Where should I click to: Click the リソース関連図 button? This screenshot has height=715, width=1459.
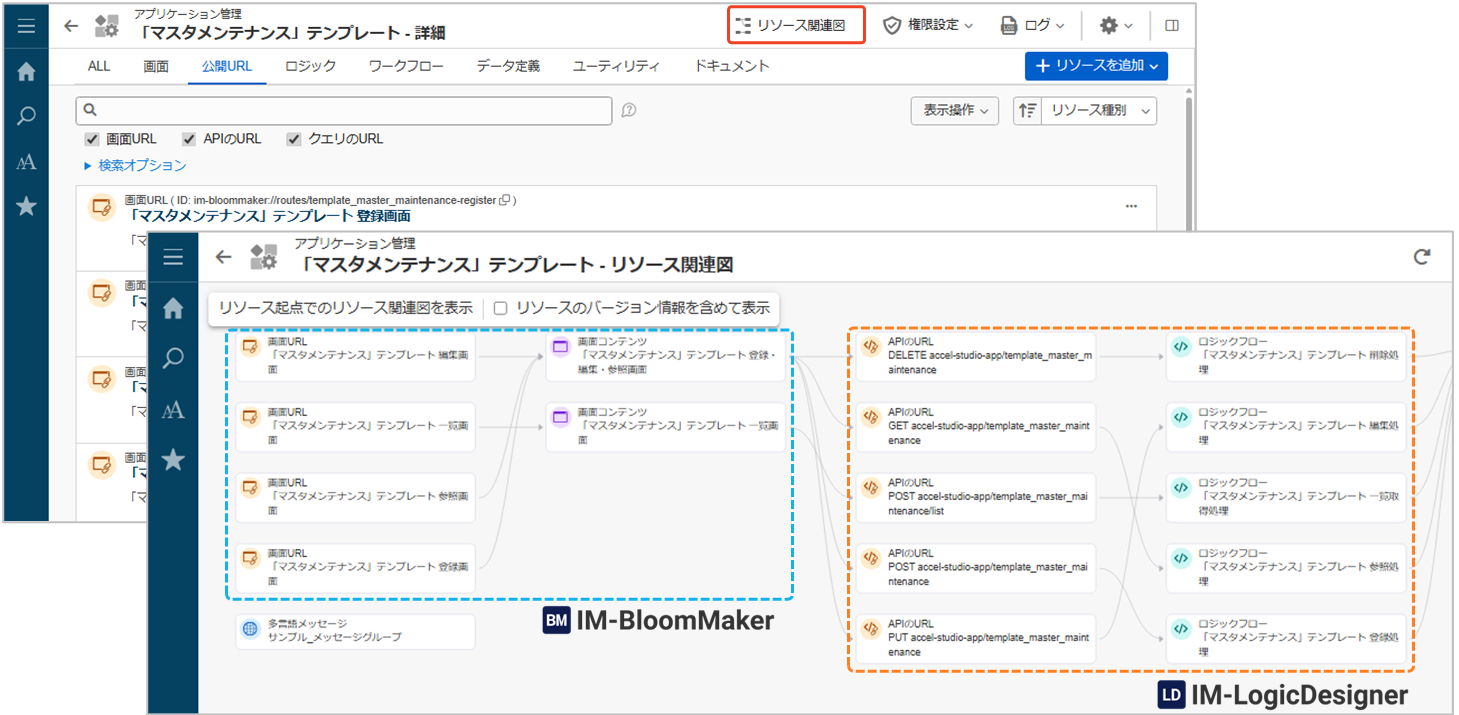[796, 26]
